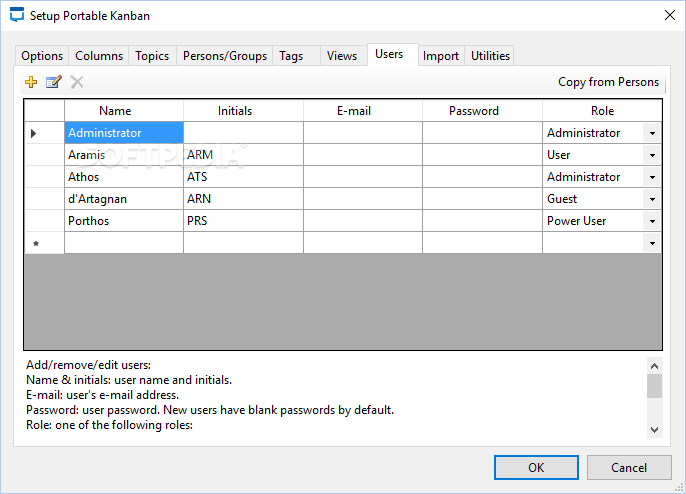Click the row header for Athos

(x=44, y=177)
